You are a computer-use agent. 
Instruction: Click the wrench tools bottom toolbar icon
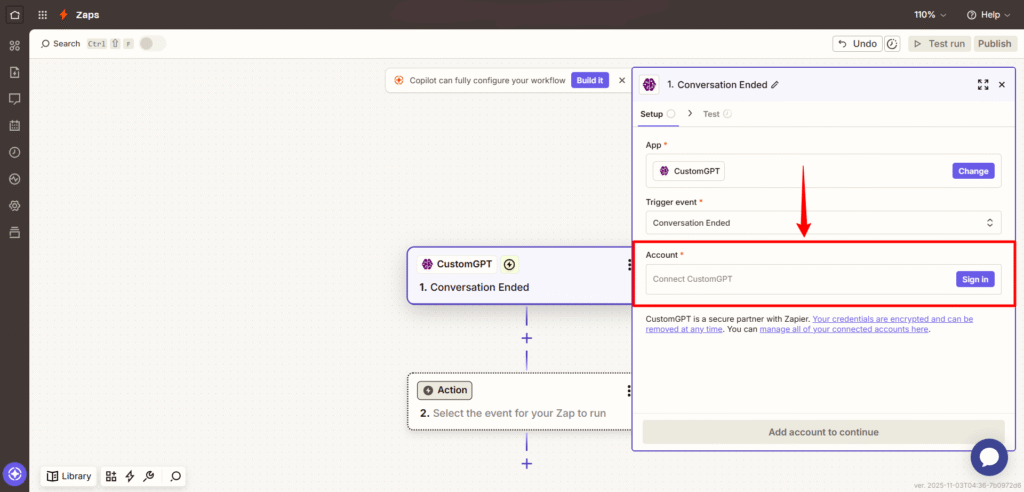click(148, 476)
